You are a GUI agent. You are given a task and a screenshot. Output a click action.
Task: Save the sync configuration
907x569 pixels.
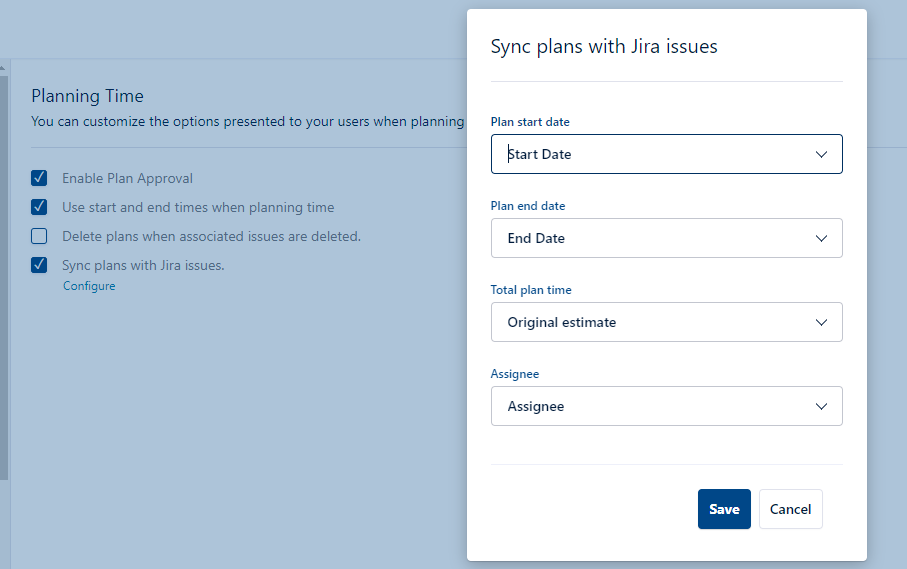724,509
